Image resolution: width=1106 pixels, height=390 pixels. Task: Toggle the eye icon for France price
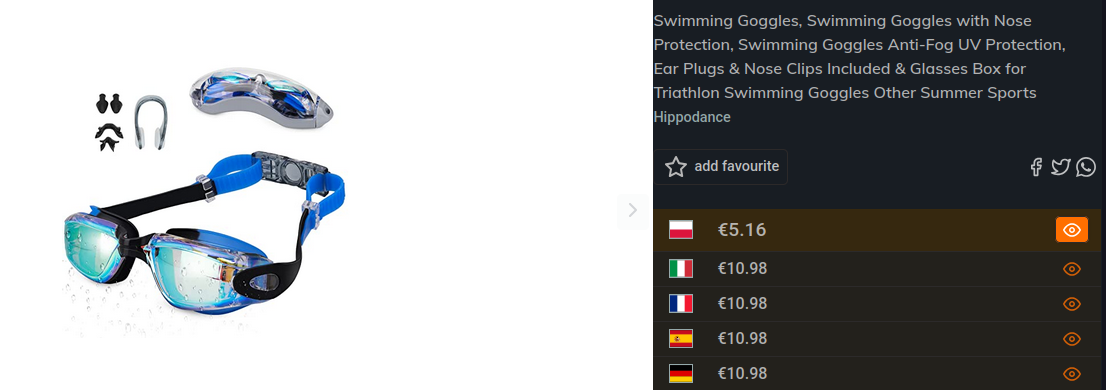(x=1071, y=304)
